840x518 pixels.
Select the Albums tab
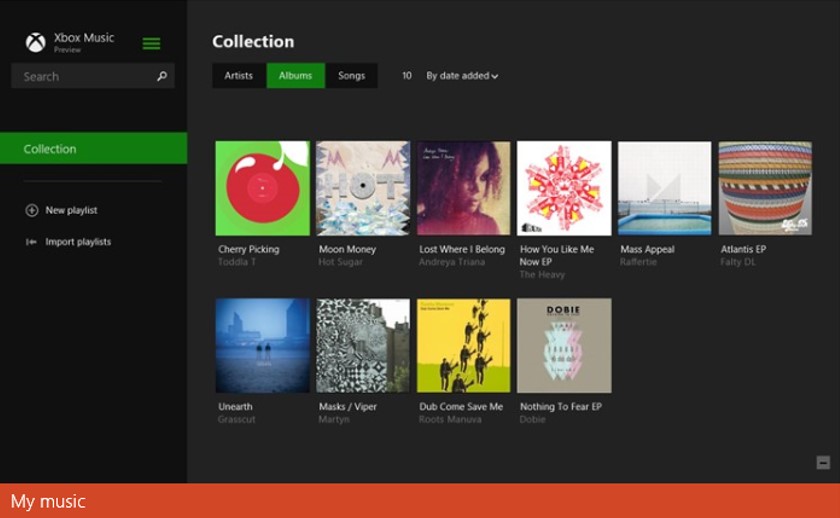296,76
